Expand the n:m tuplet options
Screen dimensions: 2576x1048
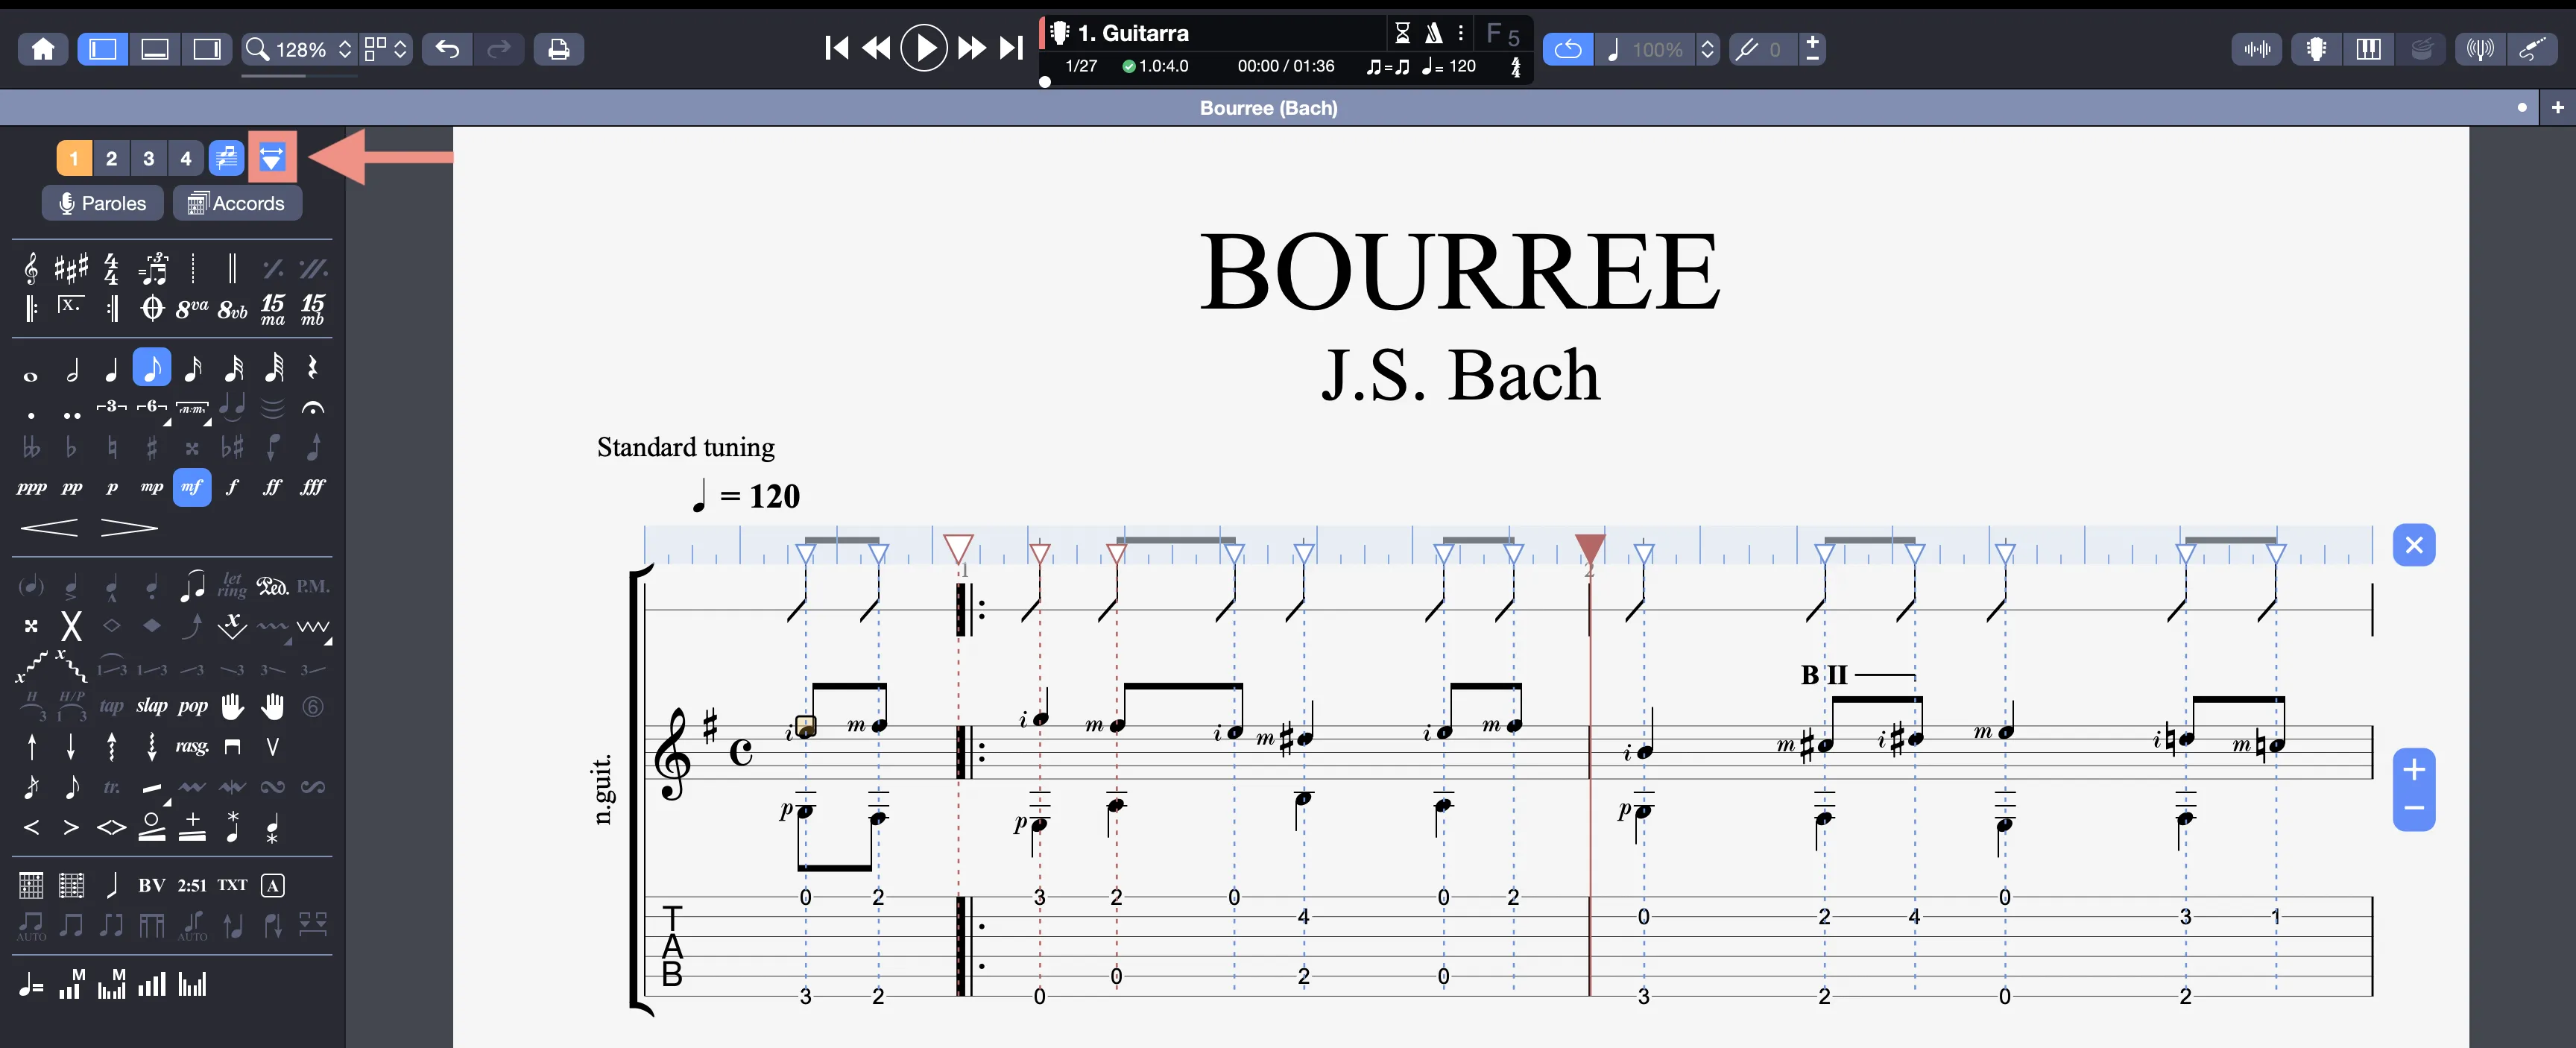click(x=193, y=410)
